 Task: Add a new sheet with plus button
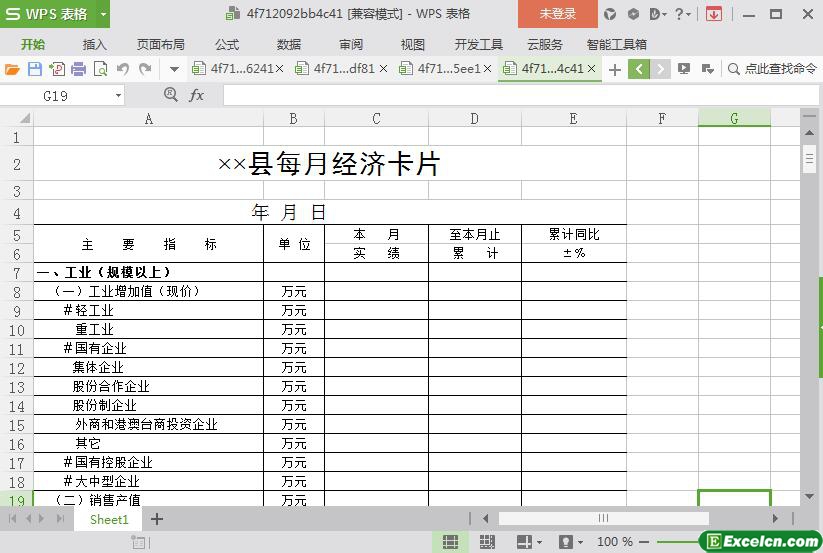156,519
